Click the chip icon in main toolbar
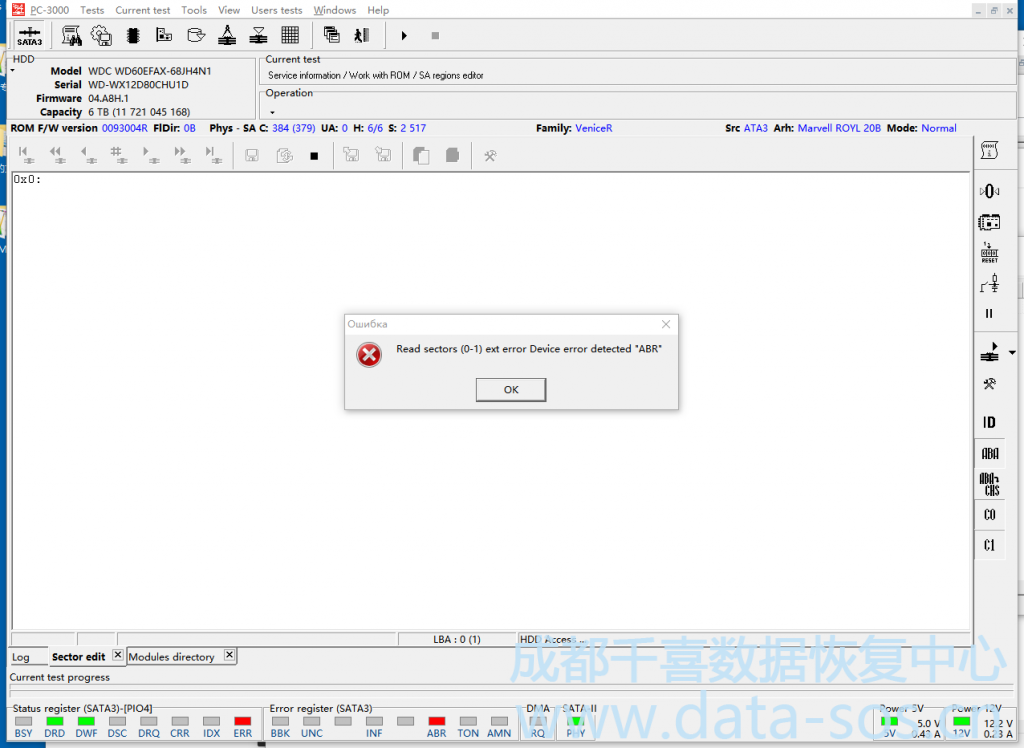The height and width of the screenshot is (748, 1024). tap(132, 35)
